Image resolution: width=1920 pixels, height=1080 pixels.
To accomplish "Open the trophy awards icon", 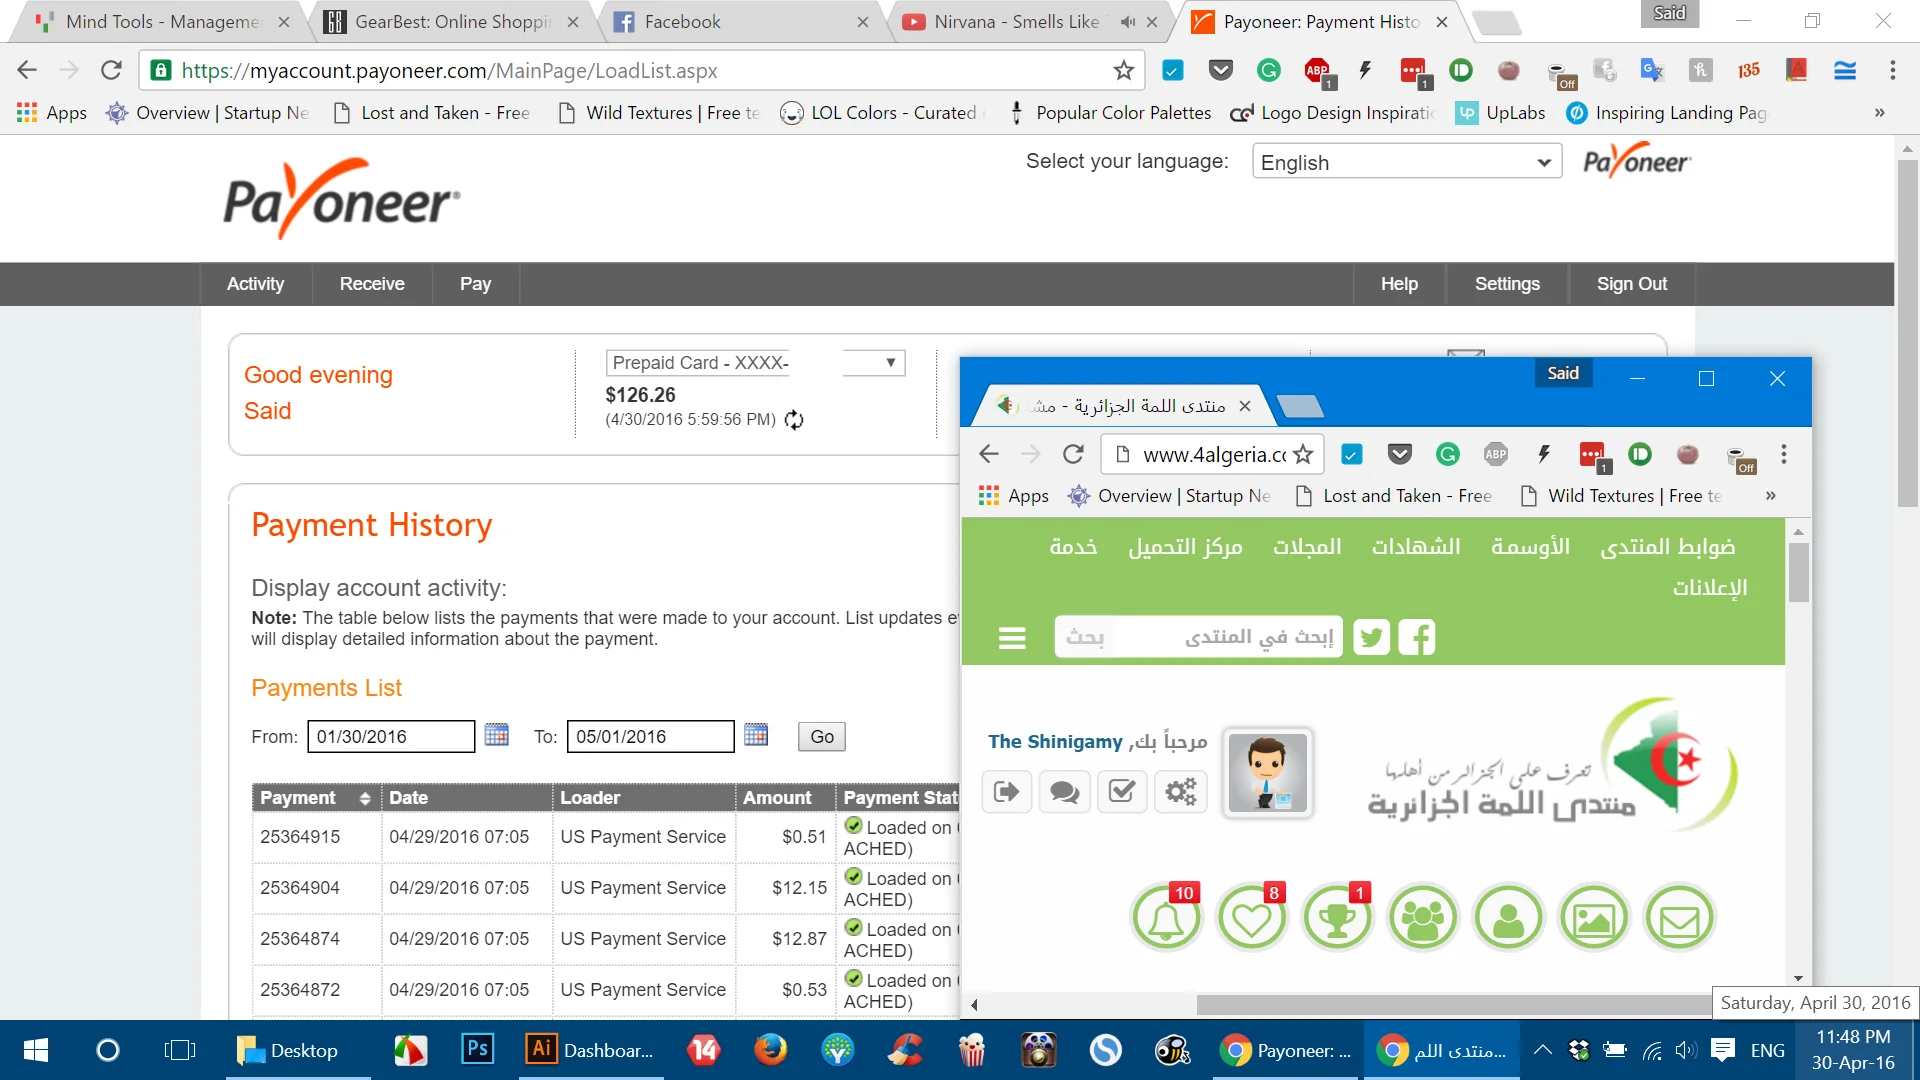I will click(1337, 918).
